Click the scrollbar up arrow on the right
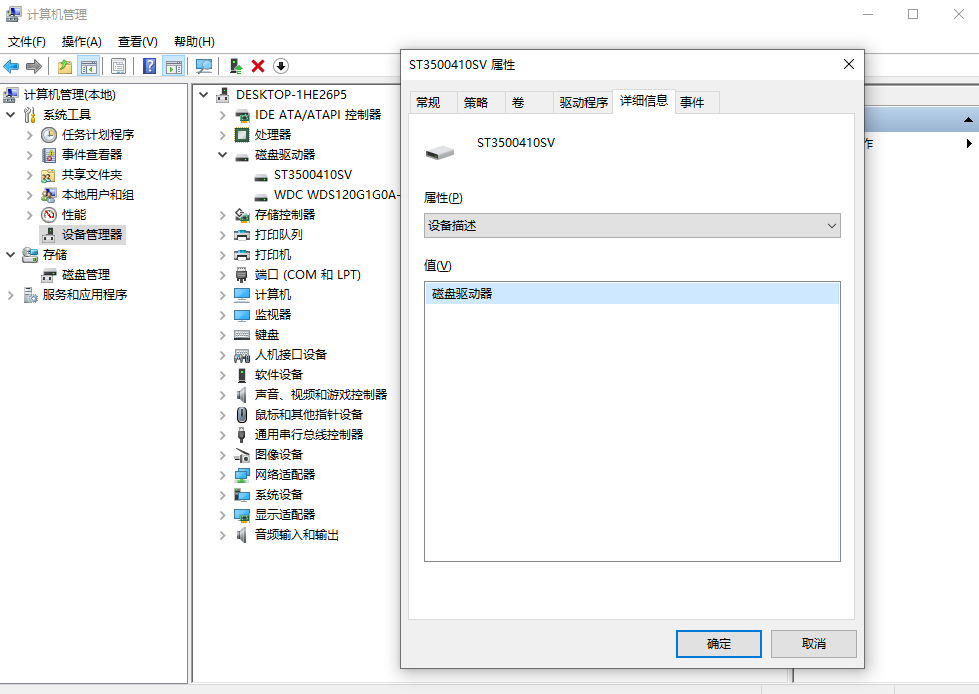The height and width of the screenshot is (694, 979). pos(970,120)
